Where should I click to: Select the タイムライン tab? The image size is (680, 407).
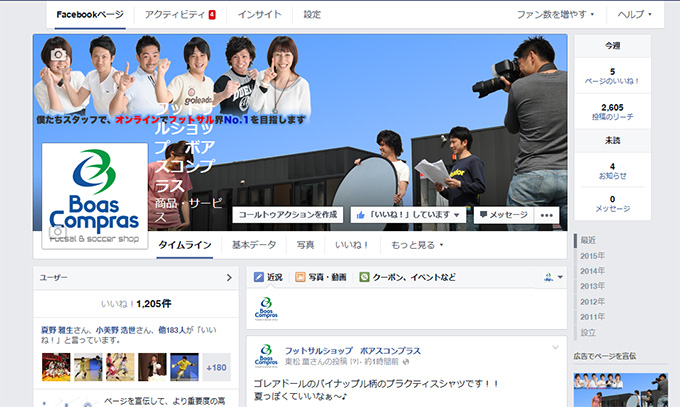pyautogui.click(x=185, y=245)
